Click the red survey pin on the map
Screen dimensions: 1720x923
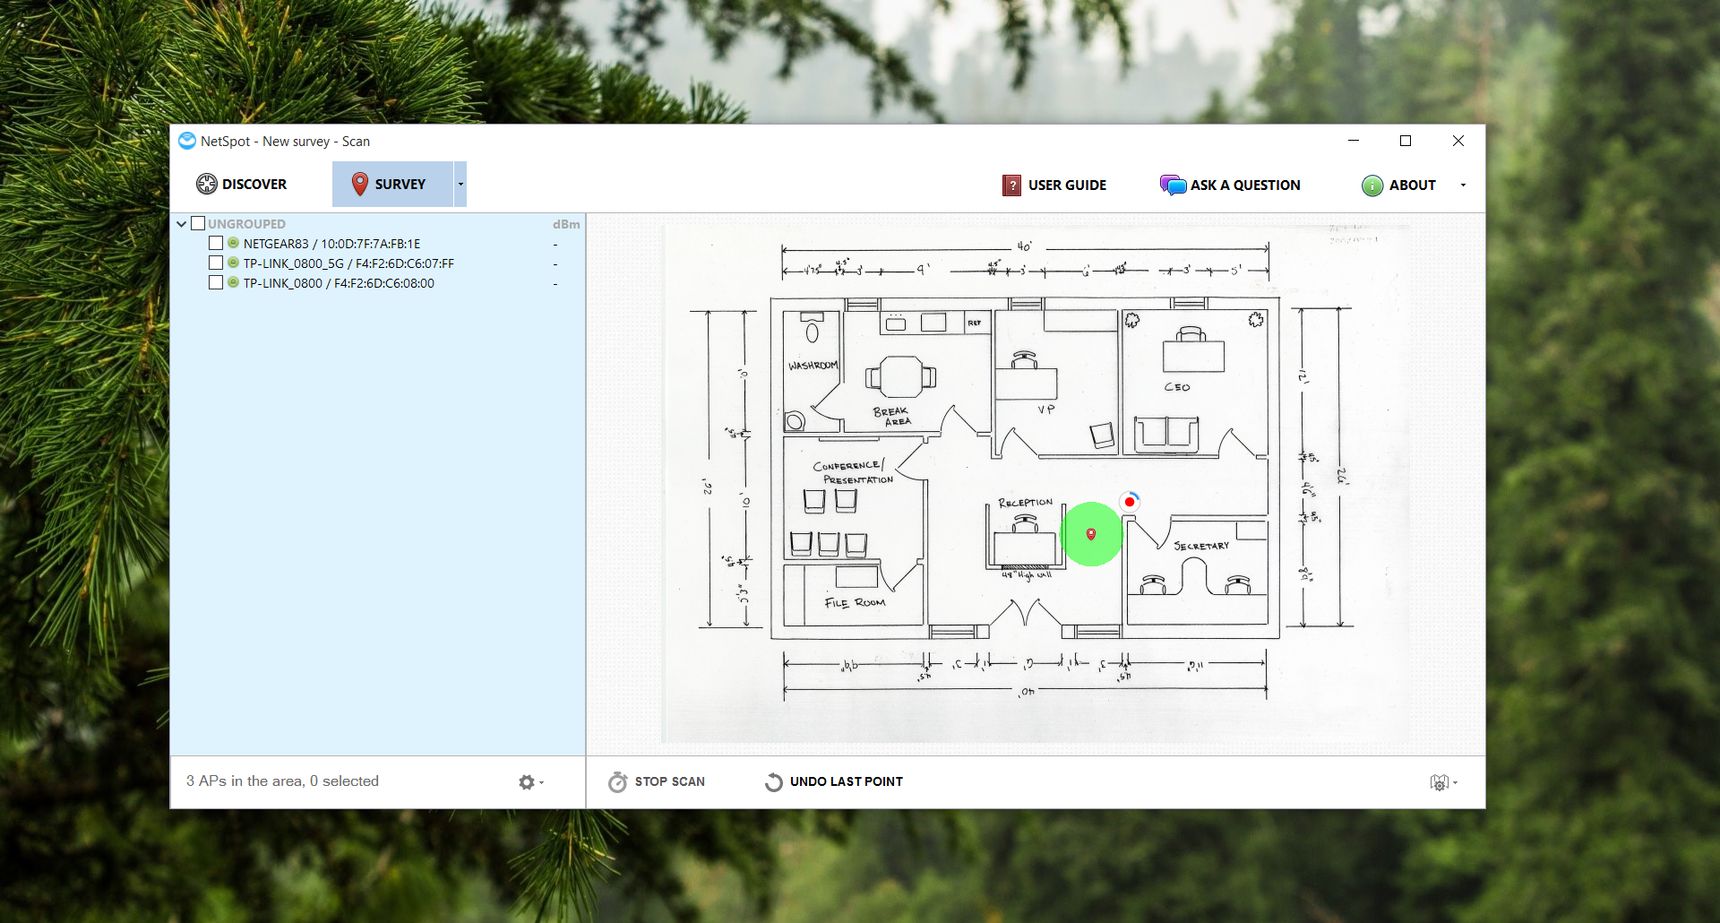click(x=1091, y=534)
